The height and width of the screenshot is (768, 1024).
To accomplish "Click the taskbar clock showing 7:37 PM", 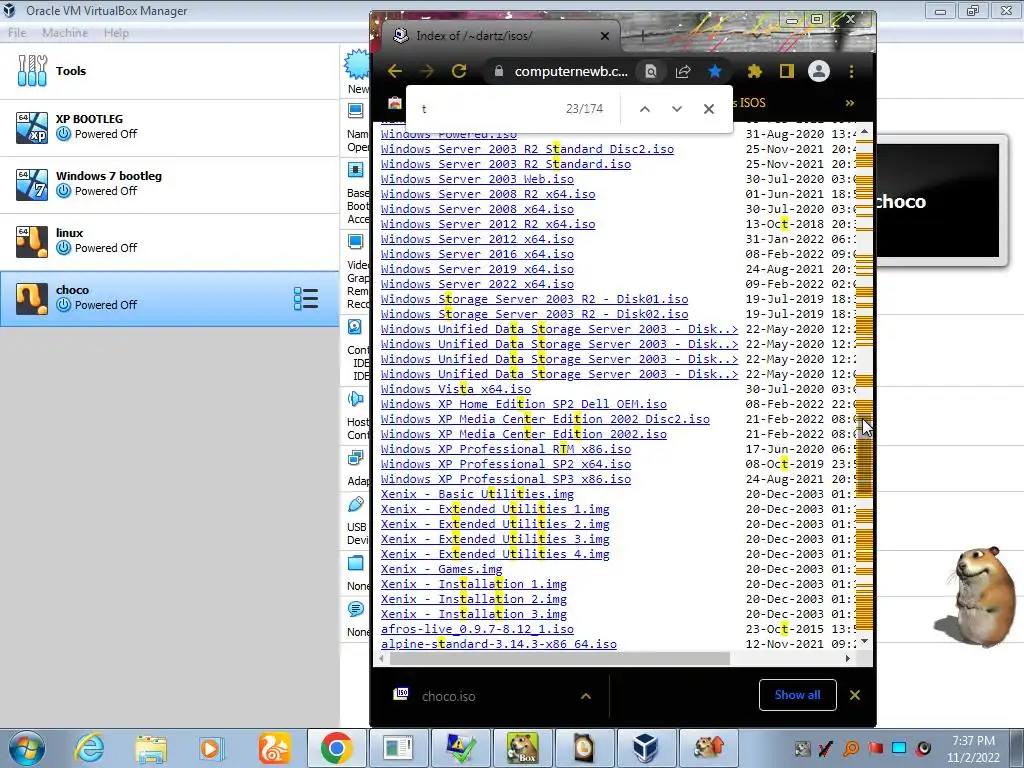I will pos(973,748).
